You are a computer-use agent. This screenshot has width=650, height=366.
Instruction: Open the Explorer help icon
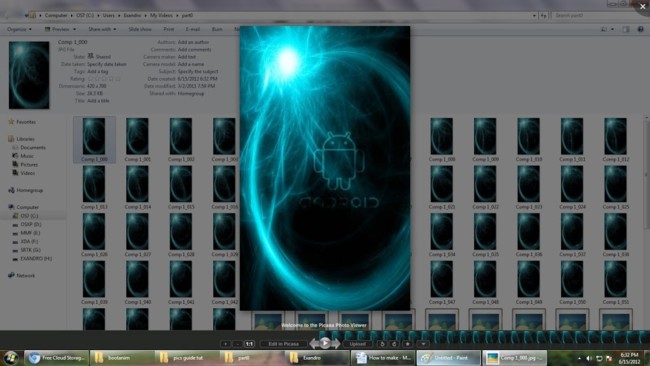[640, 29]
